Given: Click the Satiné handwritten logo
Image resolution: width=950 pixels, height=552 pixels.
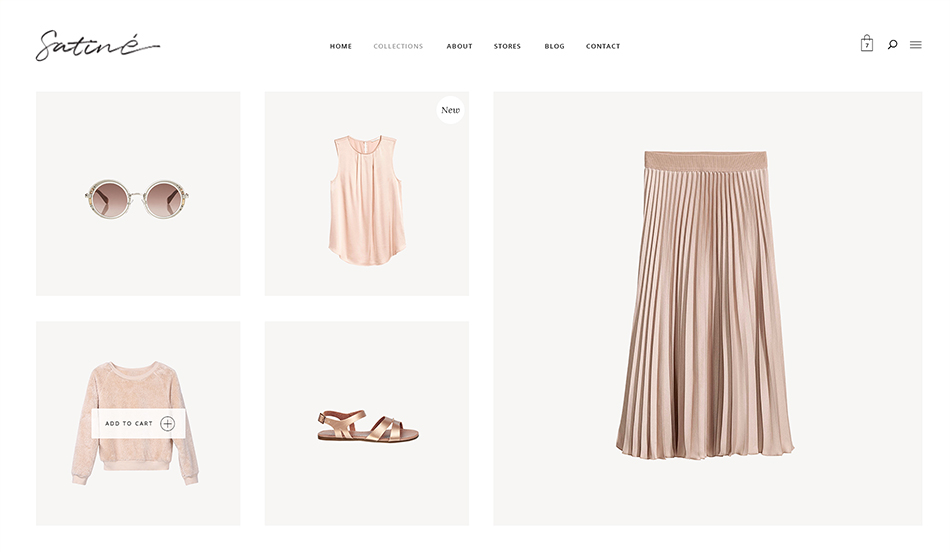Looking at the screenshot, I should click(x=97, y=46).
